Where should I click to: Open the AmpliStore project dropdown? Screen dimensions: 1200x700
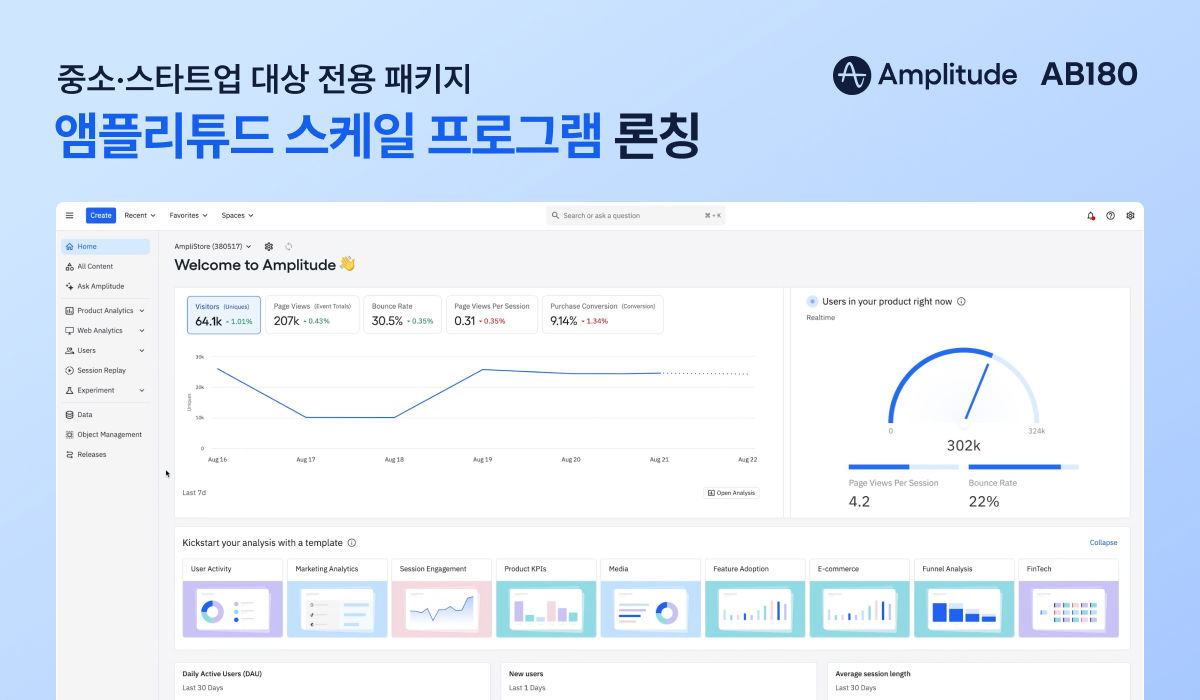pos(212,246)
